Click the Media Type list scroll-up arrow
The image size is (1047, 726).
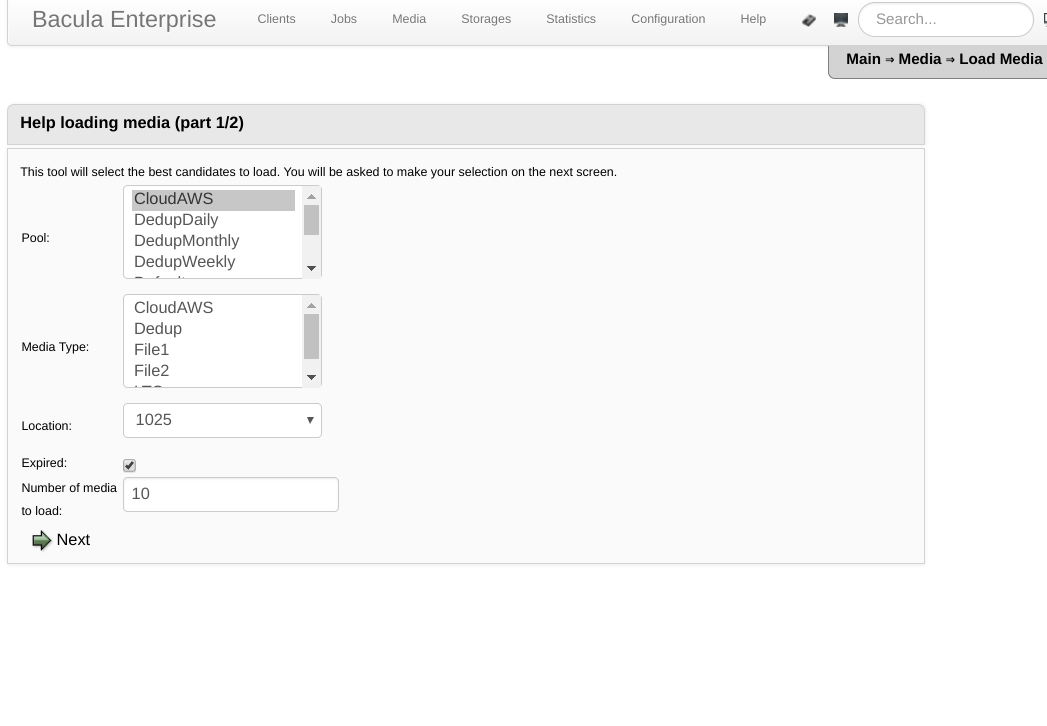pyautogui.click(x=311, y=305)
